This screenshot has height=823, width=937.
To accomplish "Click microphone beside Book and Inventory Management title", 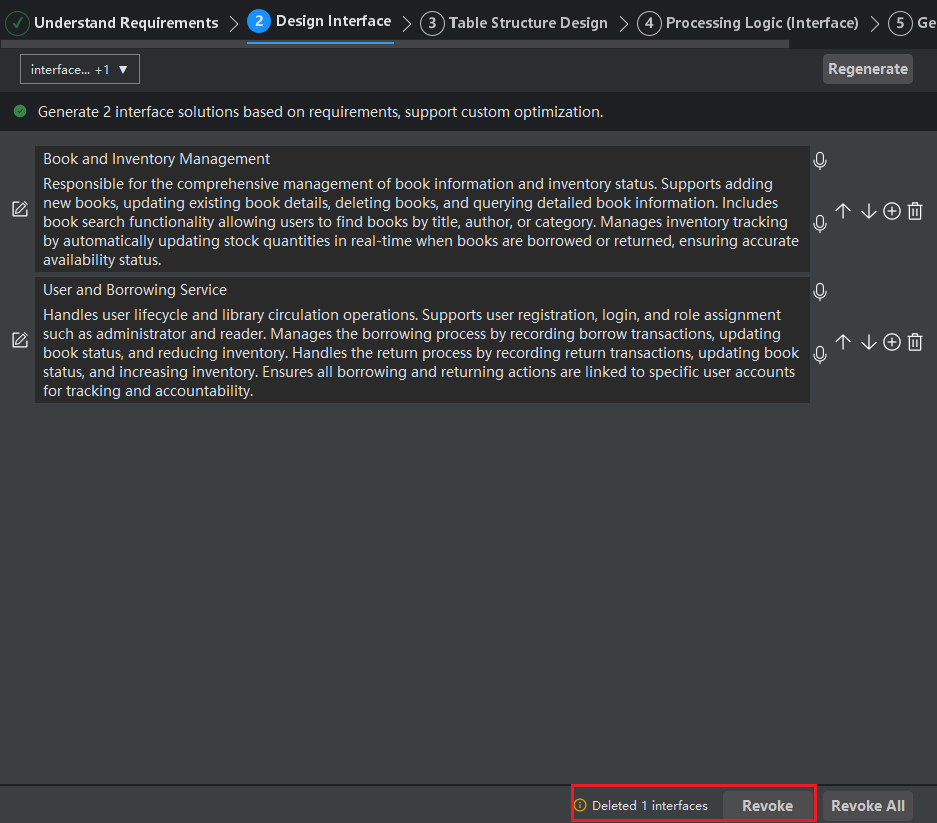I will tap(820, 161).
